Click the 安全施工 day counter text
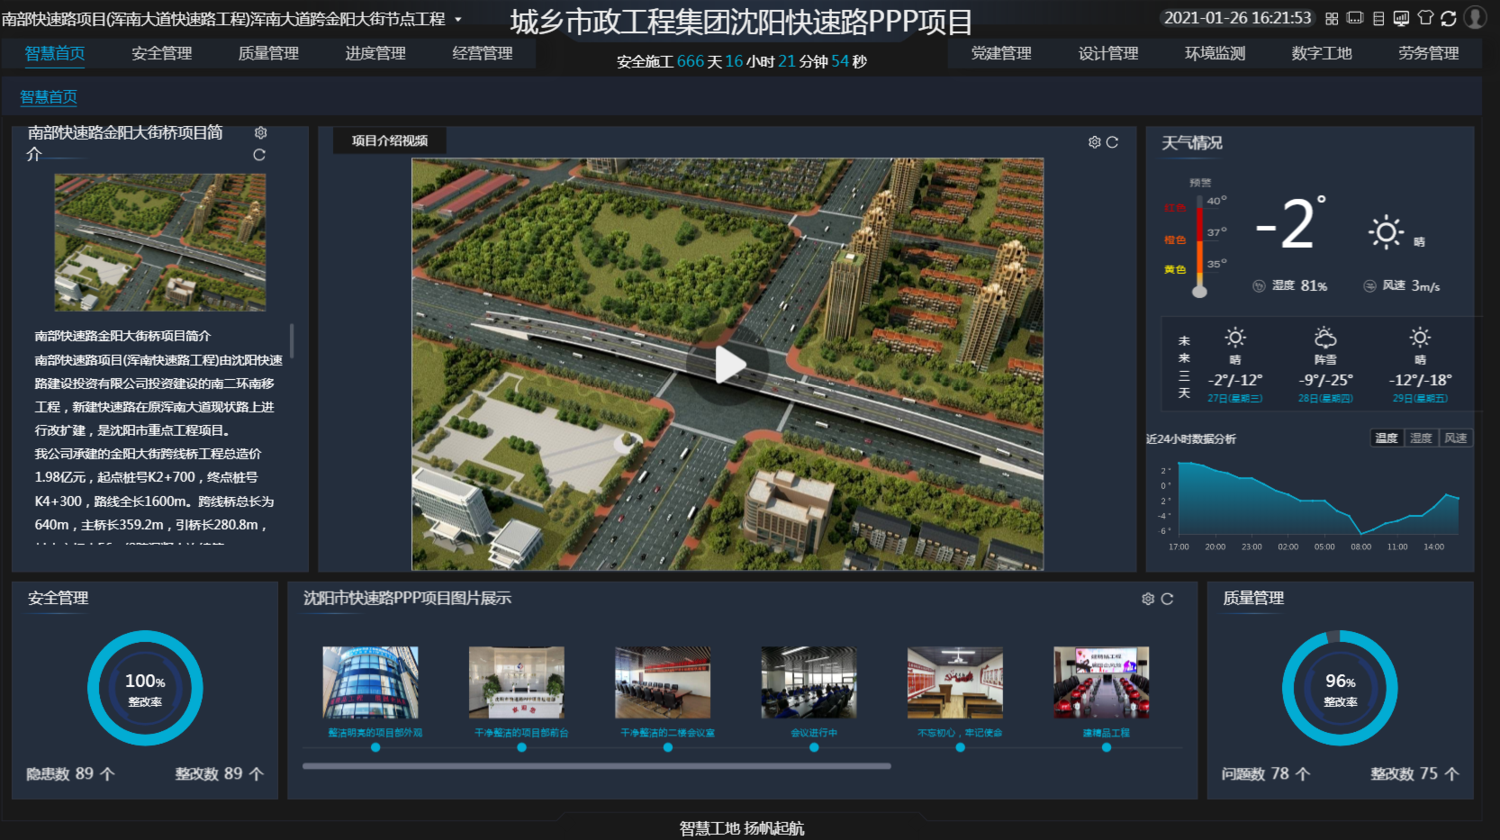1500x840 pixels. (741, 61)
